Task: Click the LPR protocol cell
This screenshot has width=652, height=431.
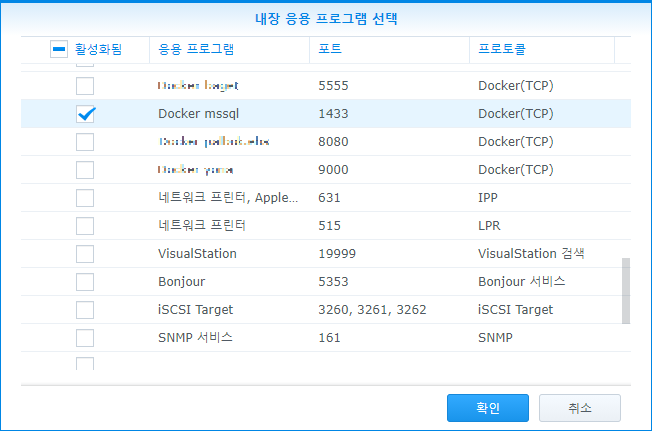Action: point(489,226)
